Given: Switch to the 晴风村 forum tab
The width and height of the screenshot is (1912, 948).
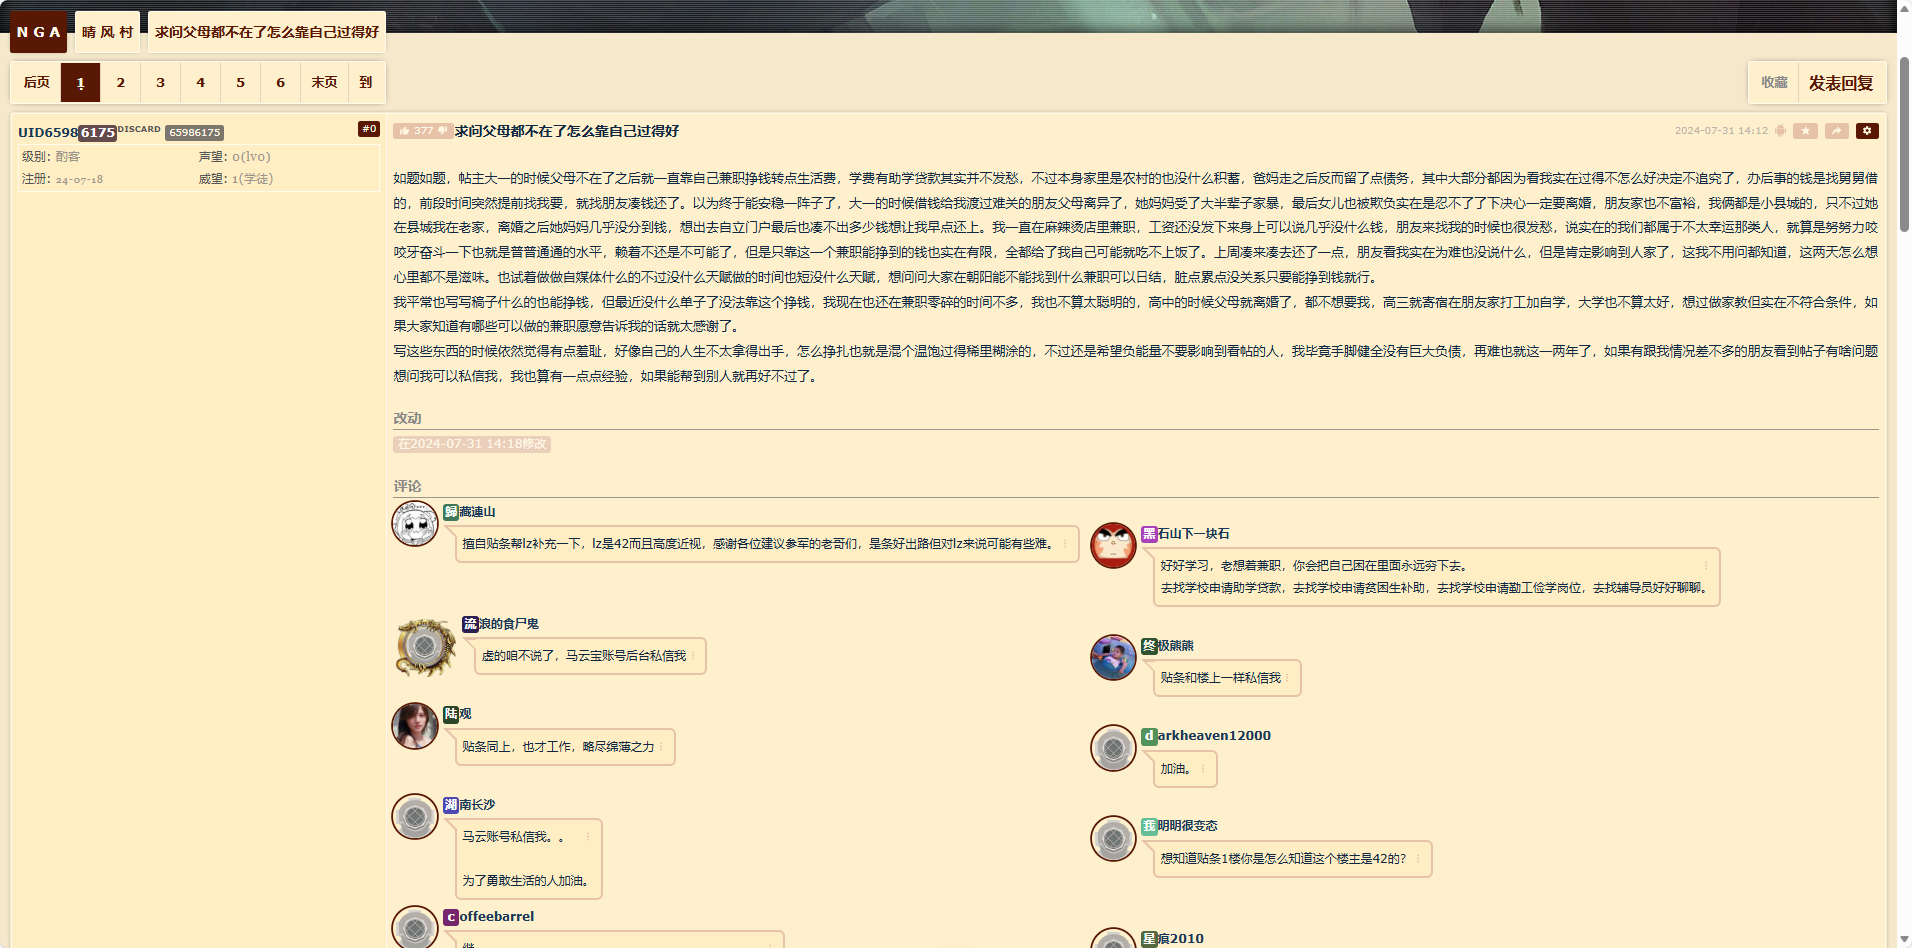Looking at the screenshot, I should [x=106, y=31].
